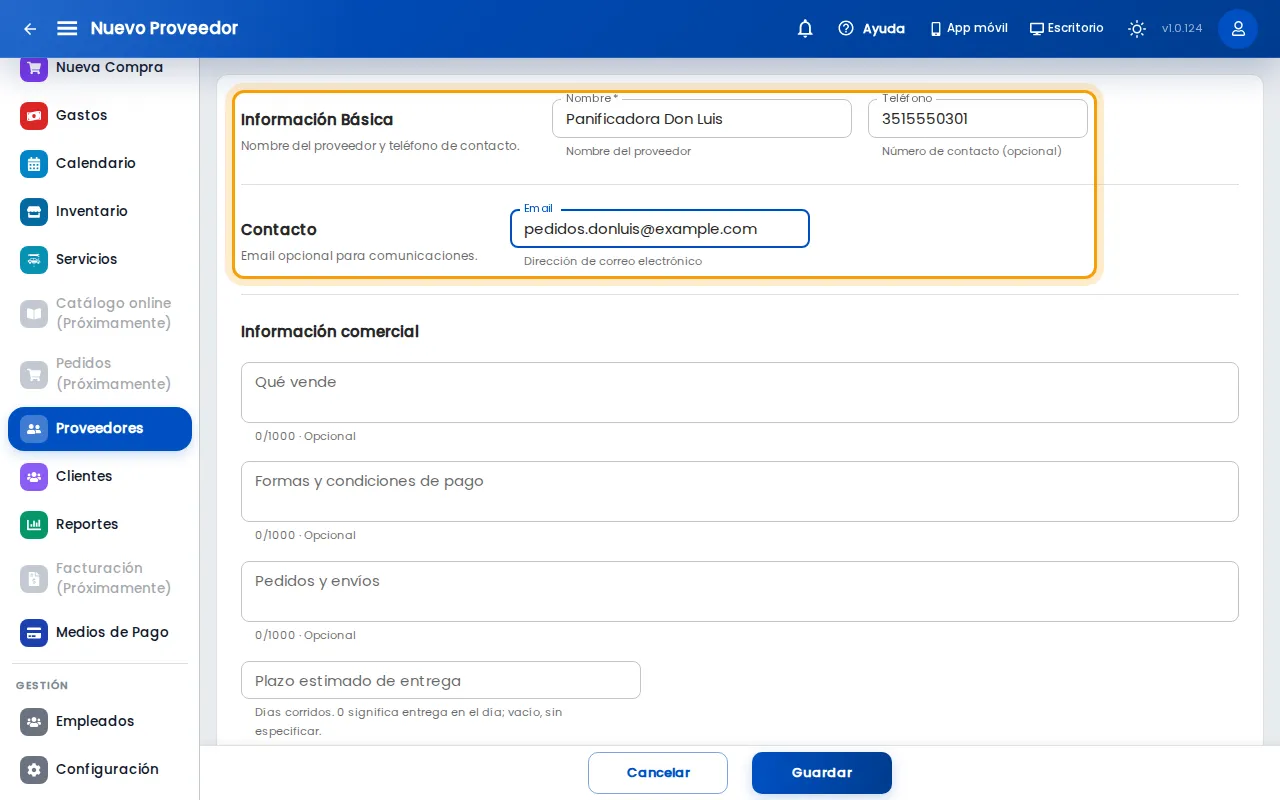Click the Reportes chart icon
This screenshot has width=1280, height=800.
tap(34, 524)
